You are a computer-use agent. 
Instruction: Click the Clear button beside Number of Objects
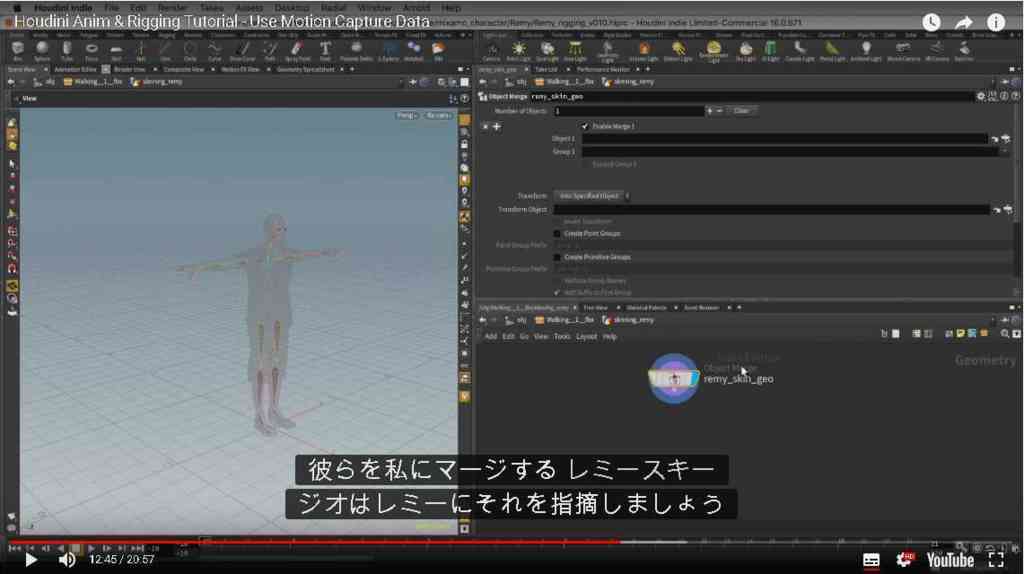tap(741, 111)
